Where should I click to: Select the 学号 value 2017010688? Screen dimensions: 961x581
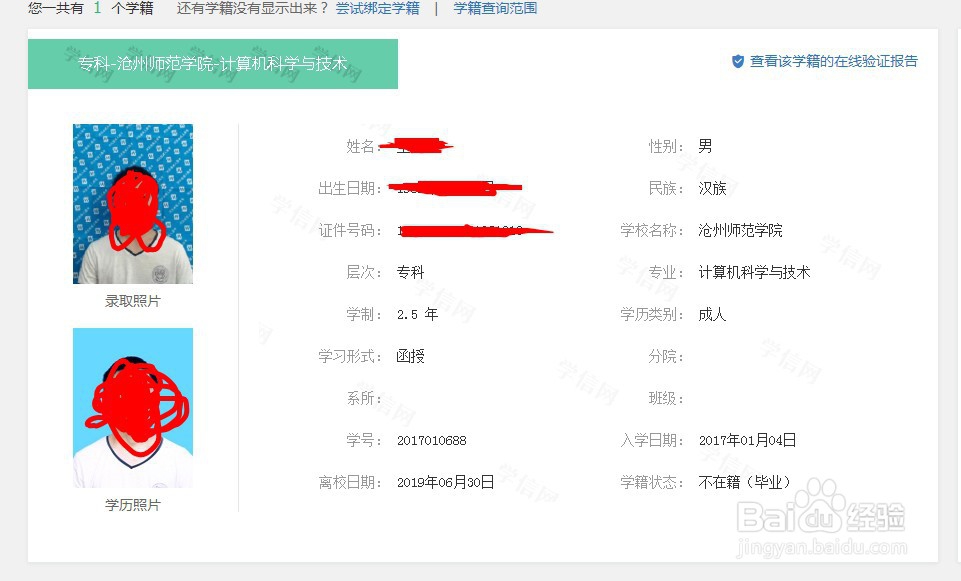tap(433, 440)
